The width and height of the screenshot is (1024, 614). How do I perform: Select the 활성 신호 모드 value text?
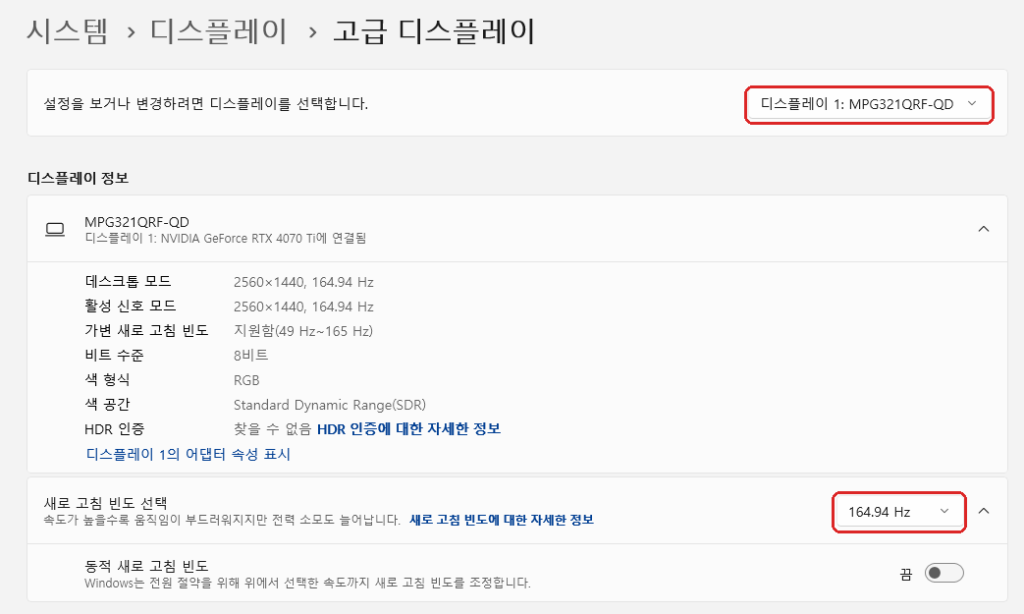click(x=304, y=306)
